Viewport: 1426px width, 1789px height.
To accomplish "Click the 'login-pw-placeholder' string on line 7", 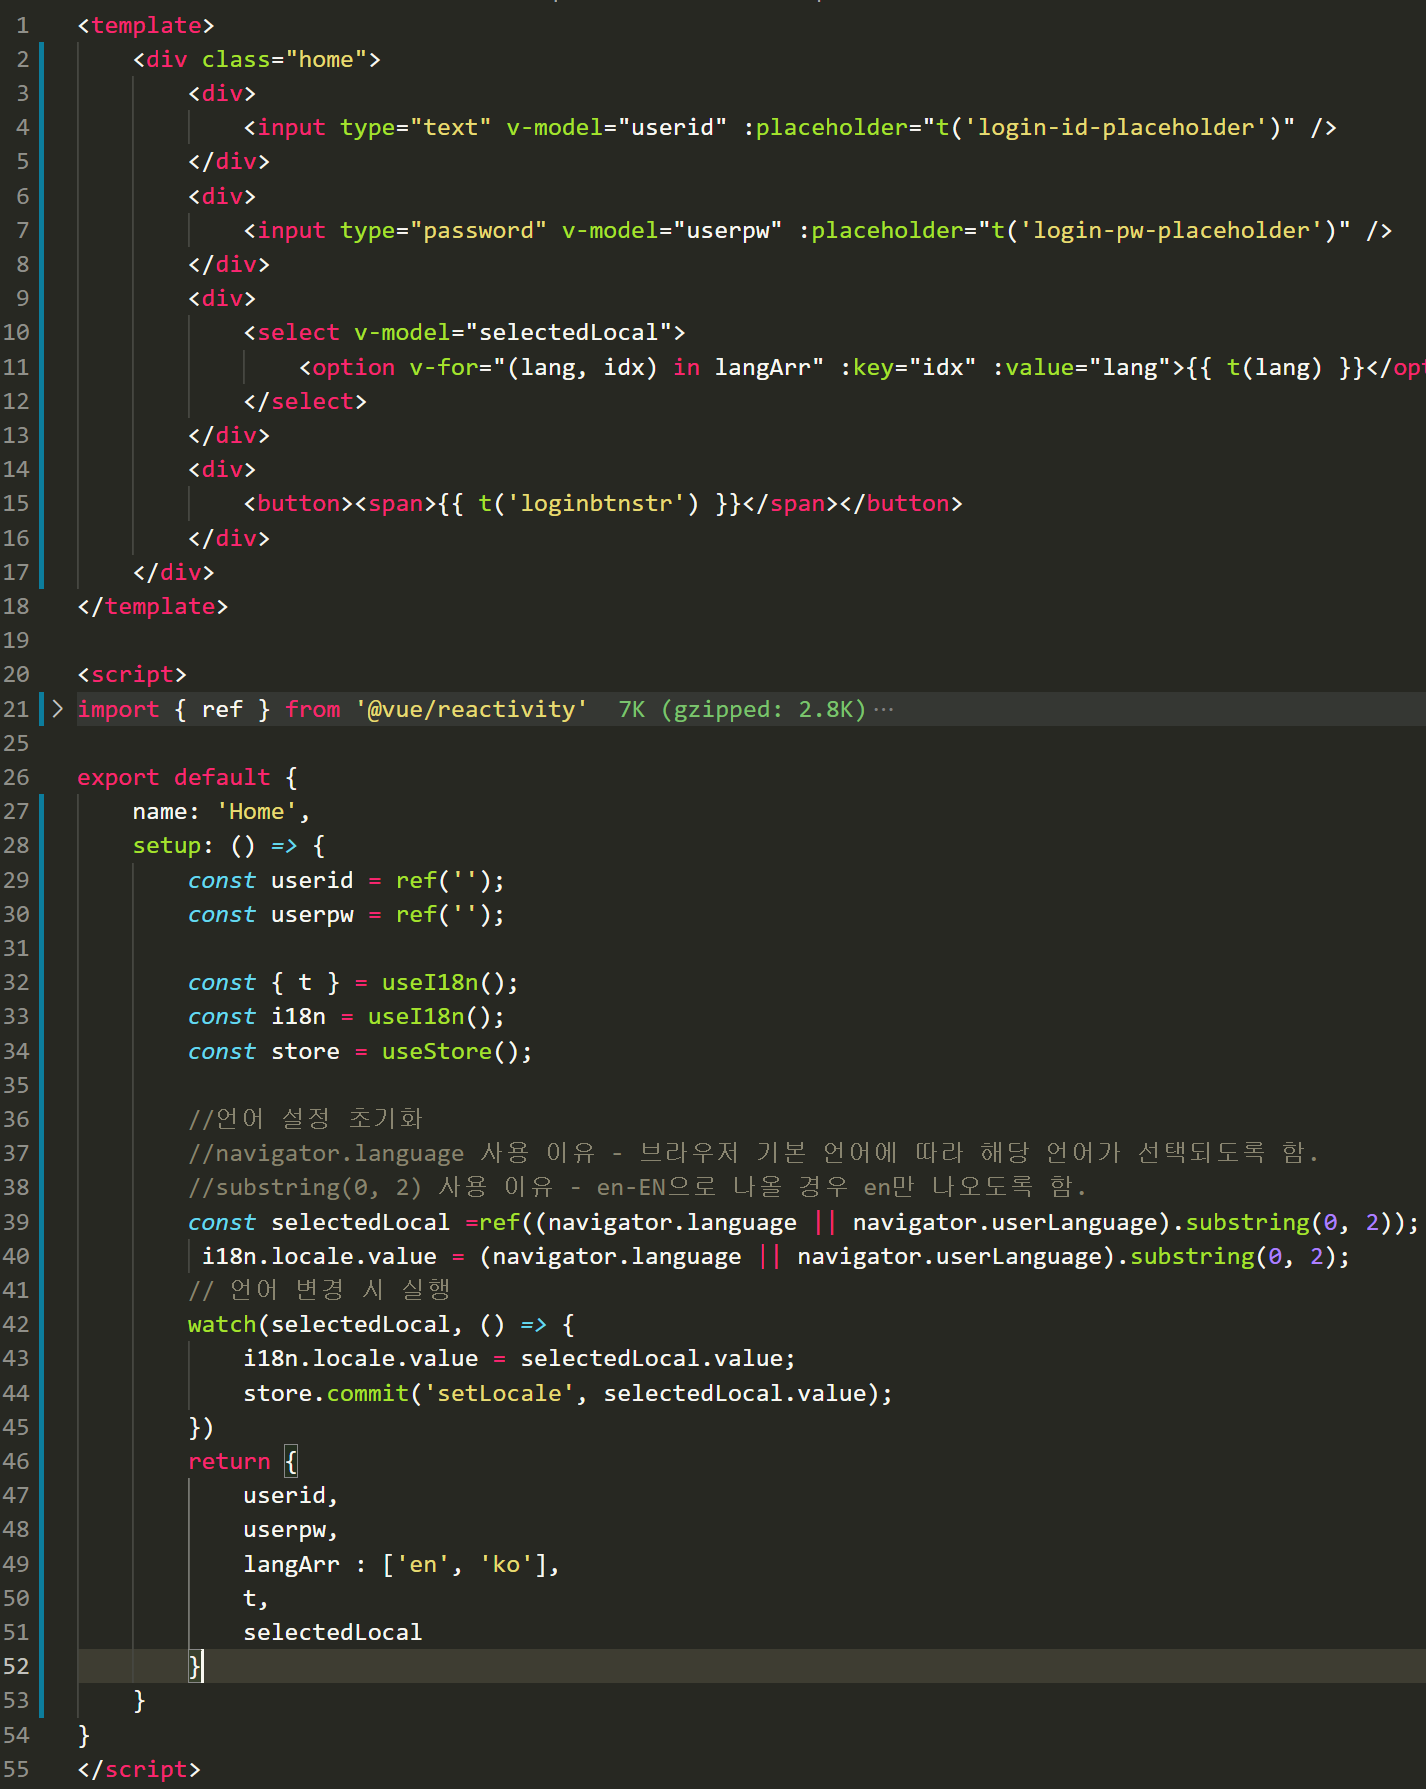I will coord(1178,230).
